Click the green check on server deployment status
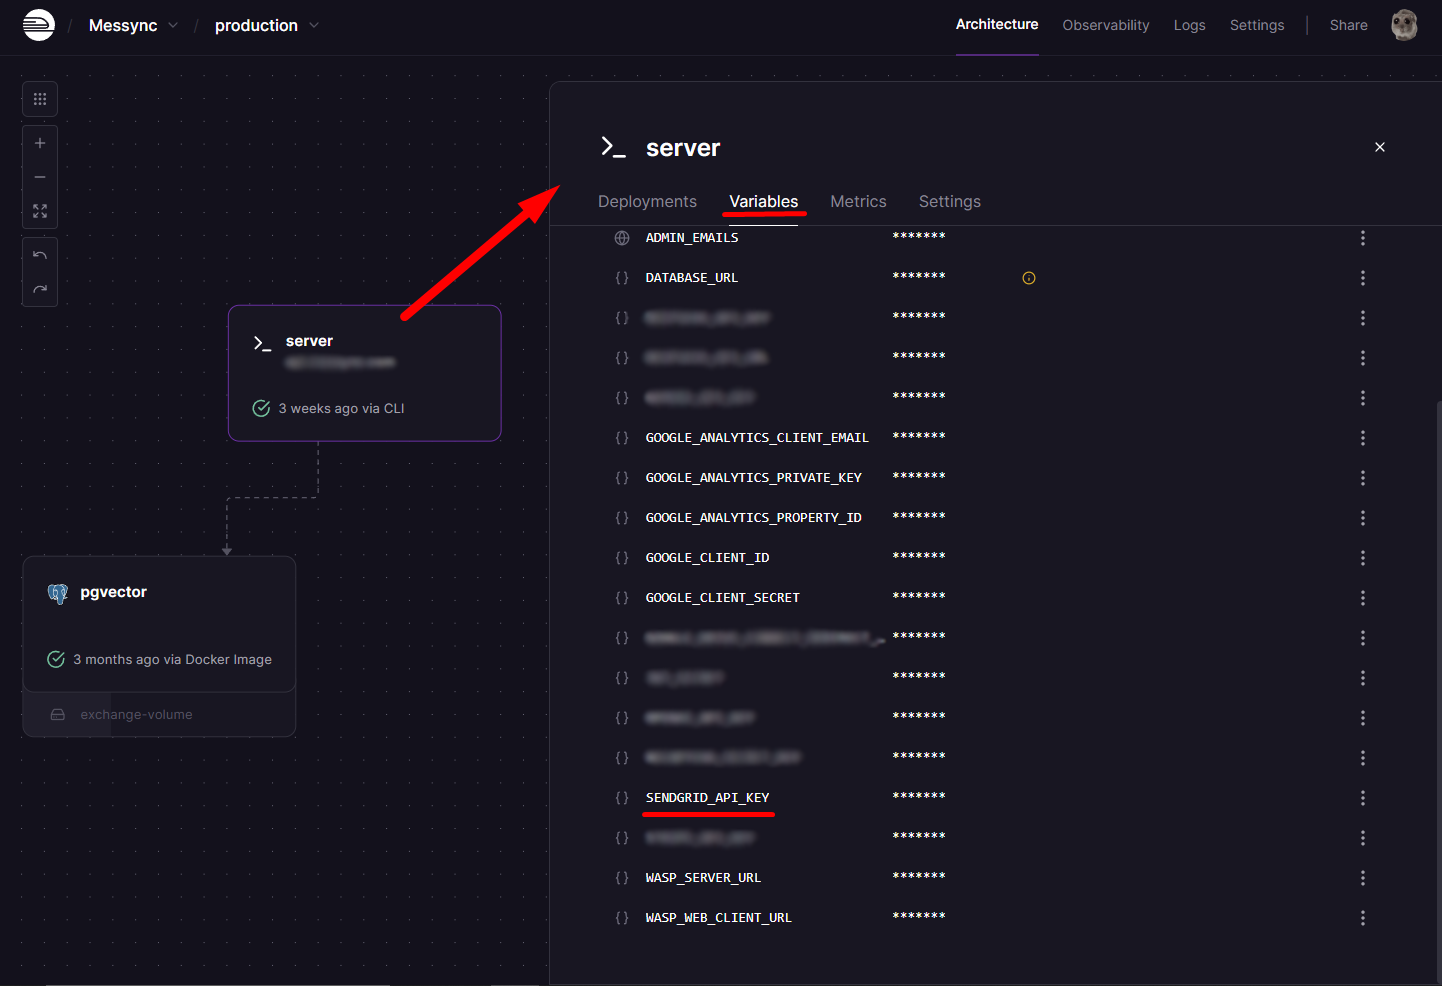Viewport: 1442px width, 986px height. point(261,408)
